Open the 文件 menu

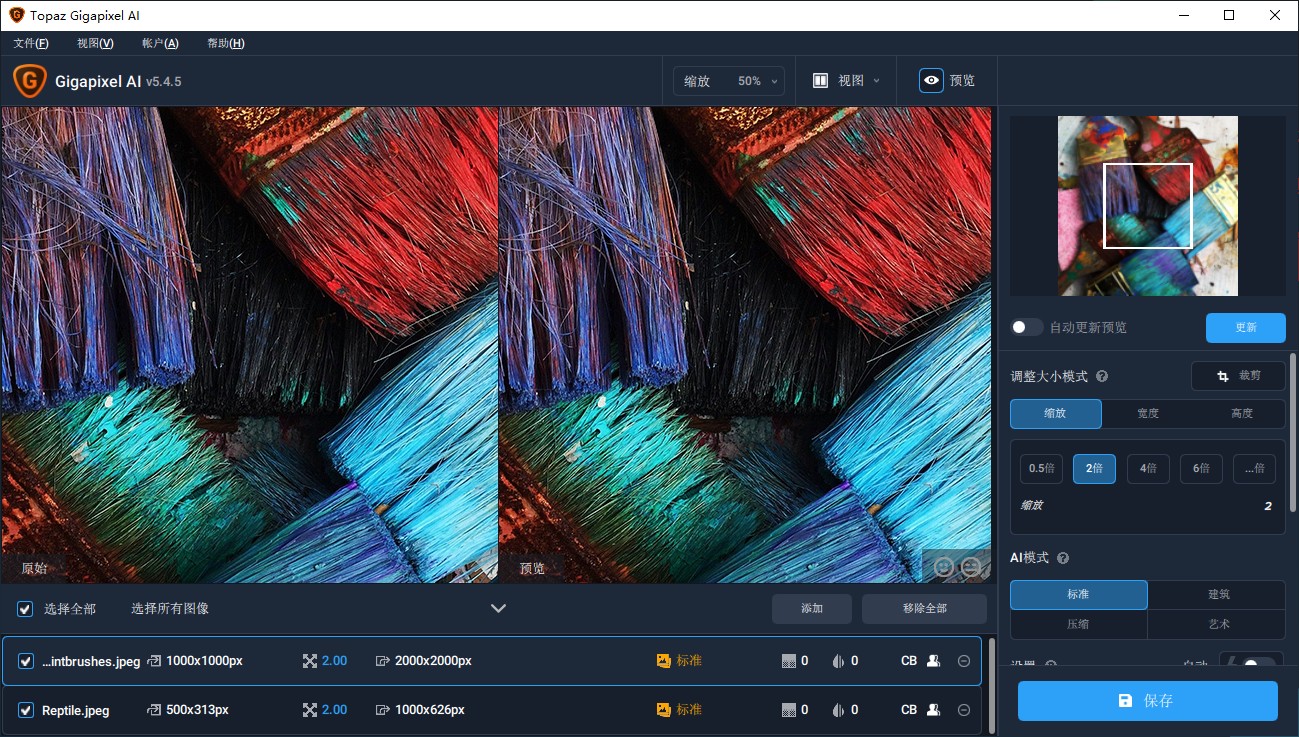(x=31, y=43)
